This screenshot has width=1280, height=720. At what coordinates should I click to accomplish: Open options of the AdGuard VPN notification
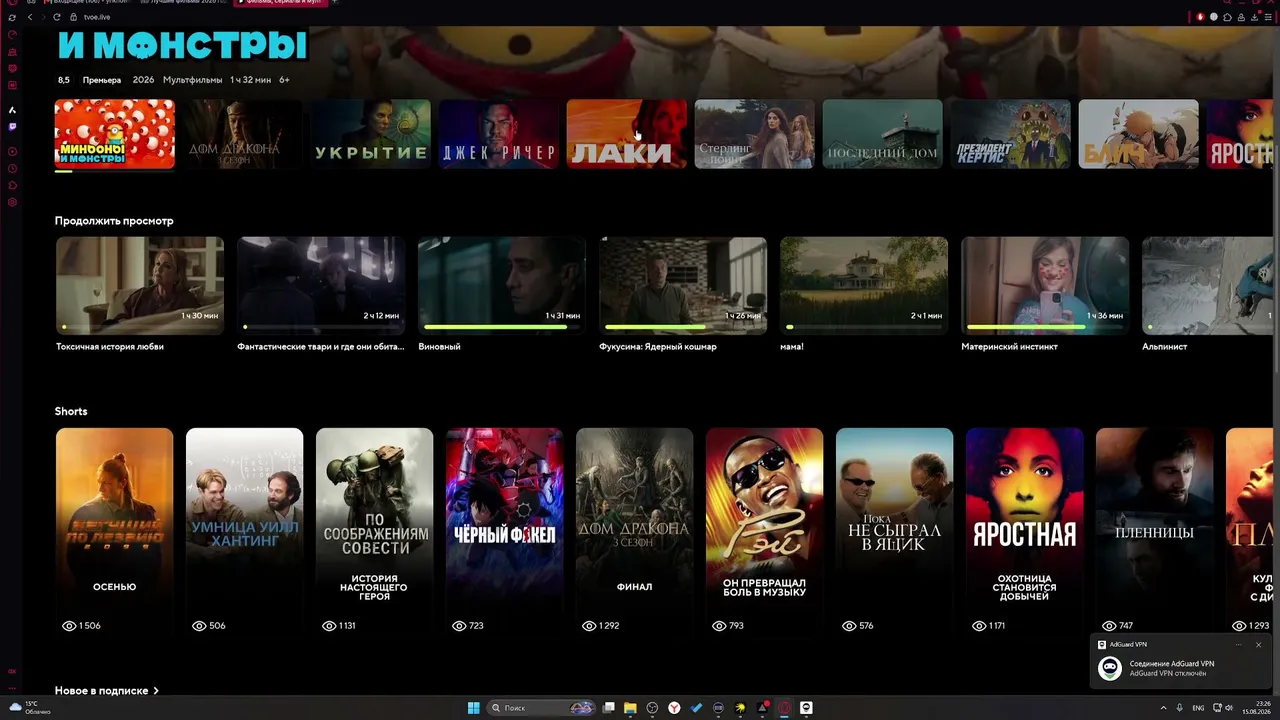pos(1238,645)
